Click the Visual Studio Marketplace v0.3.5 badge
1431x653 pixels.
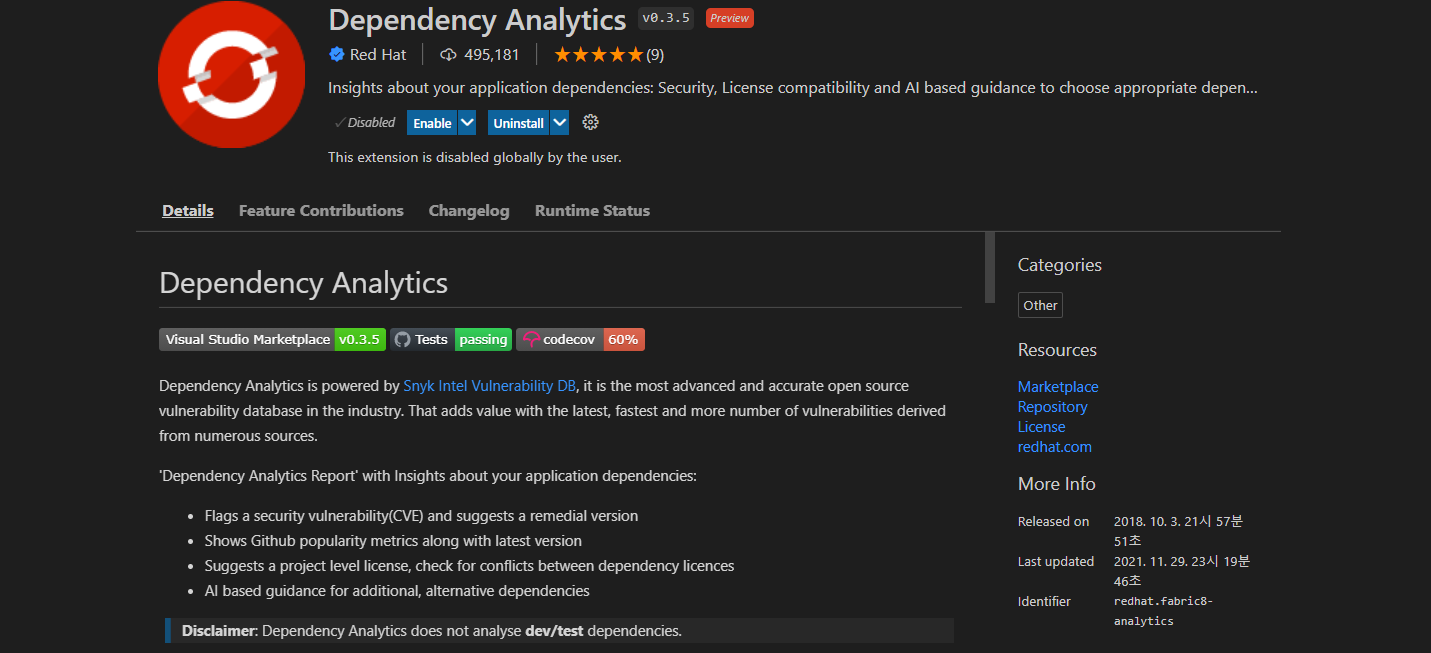coord(272,339)
